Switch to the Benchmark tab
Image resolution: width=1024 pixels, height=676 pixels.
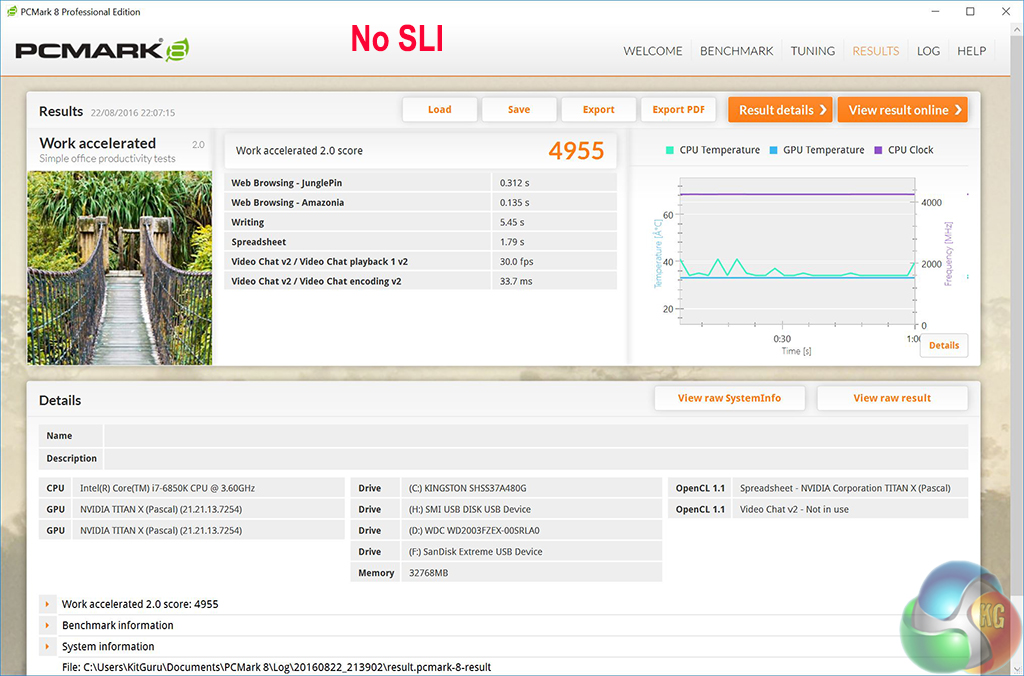tap(736, 51)
